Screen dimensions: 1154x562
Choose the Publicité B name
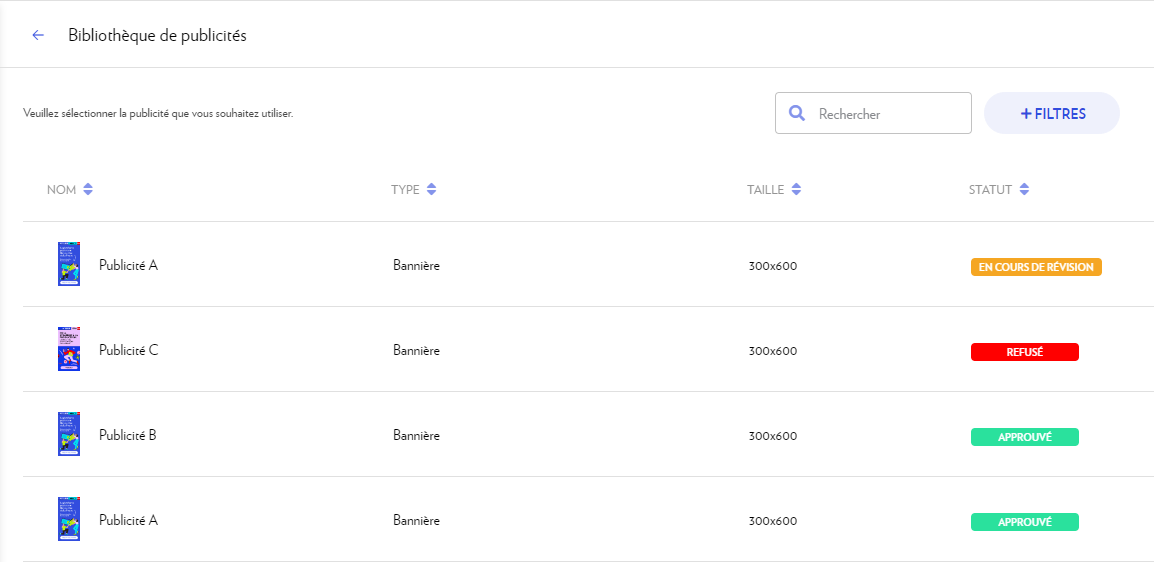click(x=127, y=435)
